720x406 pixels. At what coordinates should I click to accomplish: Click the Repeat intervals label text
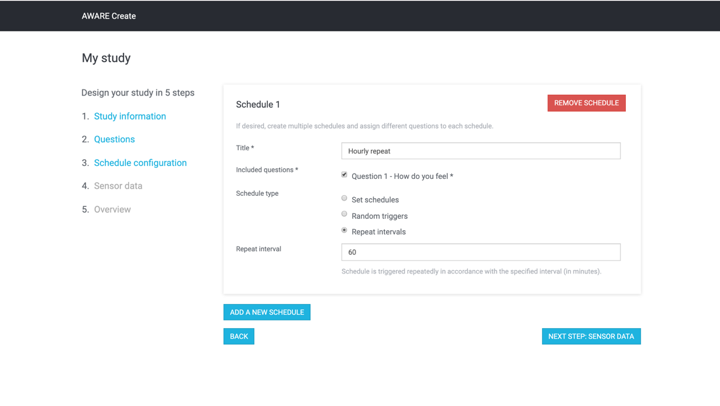coord(378,232)
